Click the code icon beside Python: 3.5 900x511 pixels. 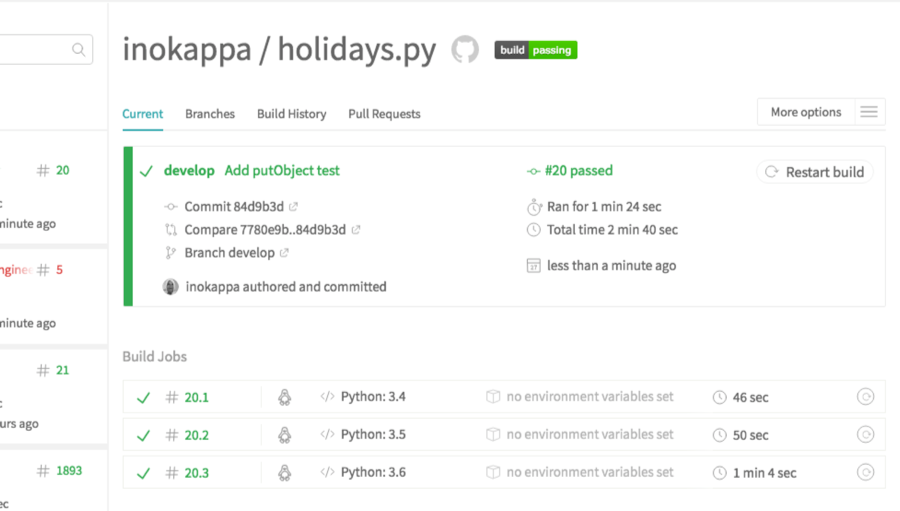point(327,434)
